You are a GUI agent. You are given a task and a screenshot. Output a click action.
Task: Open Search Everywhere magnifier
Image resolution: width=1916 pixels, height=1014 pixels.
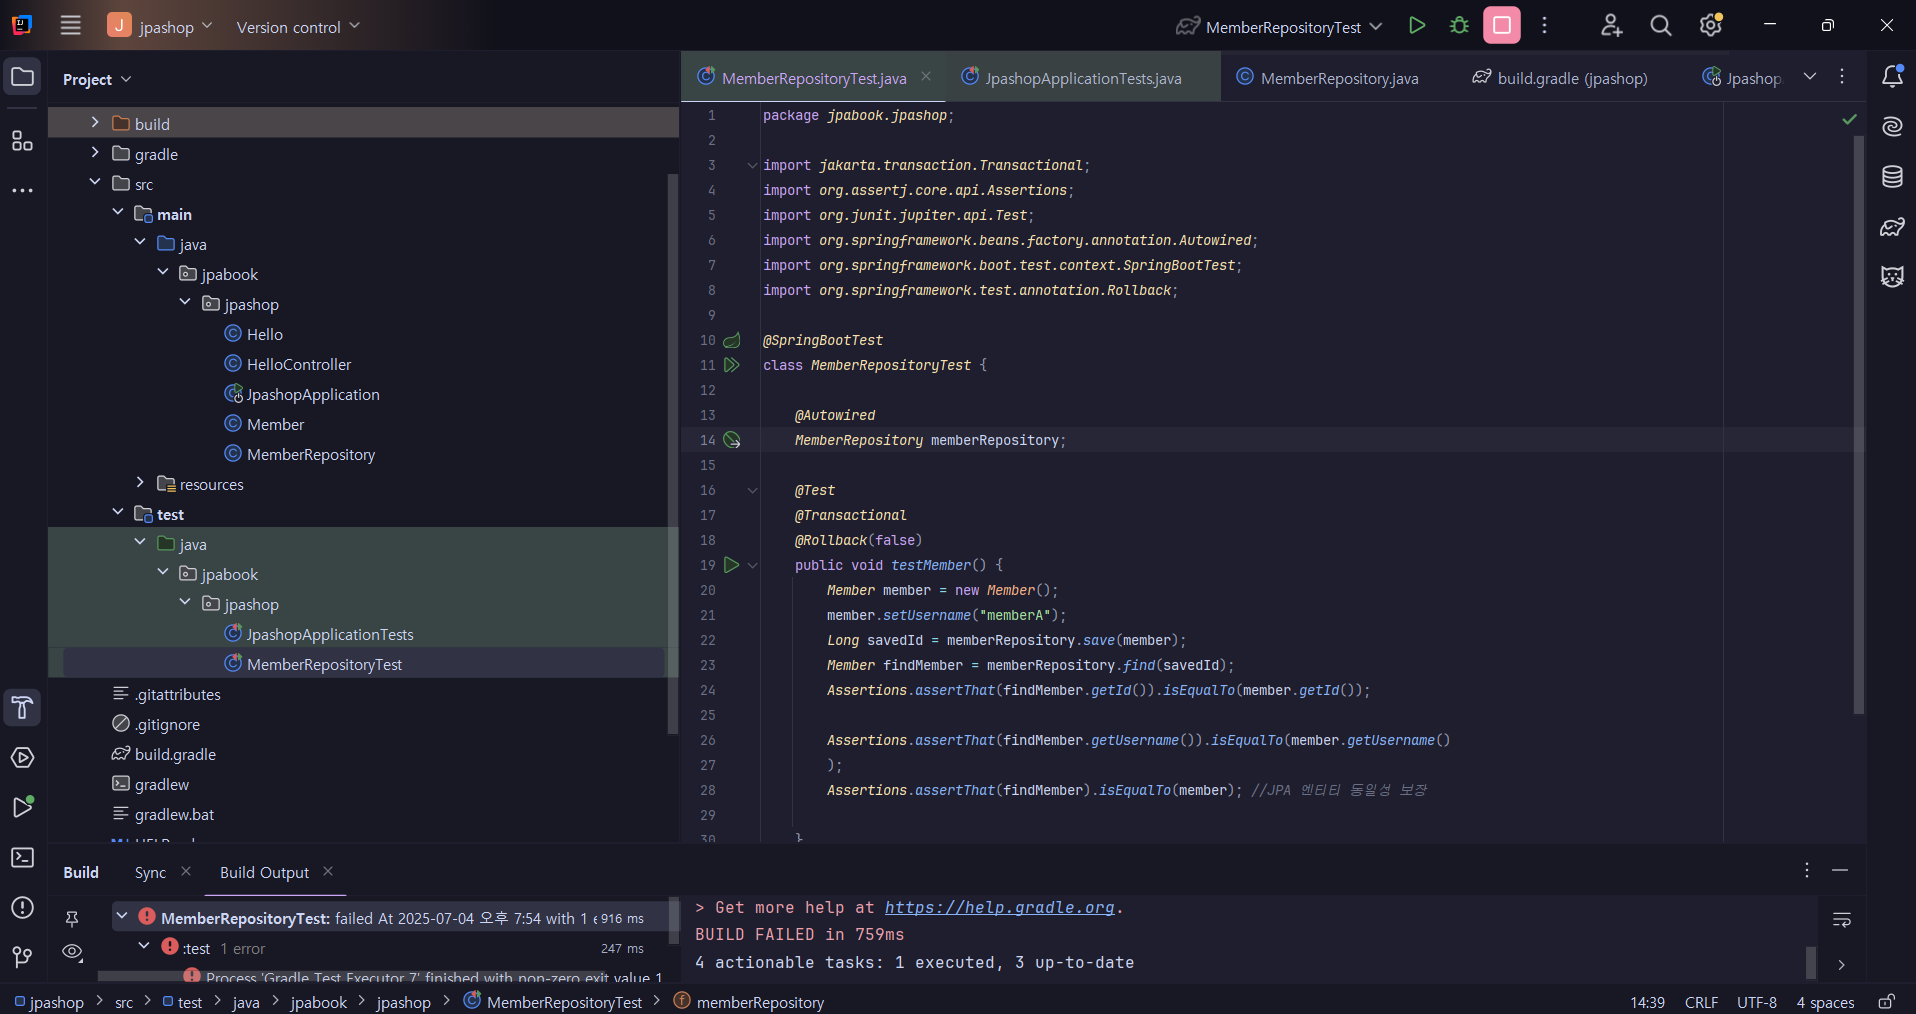[x=1661, y=26]
